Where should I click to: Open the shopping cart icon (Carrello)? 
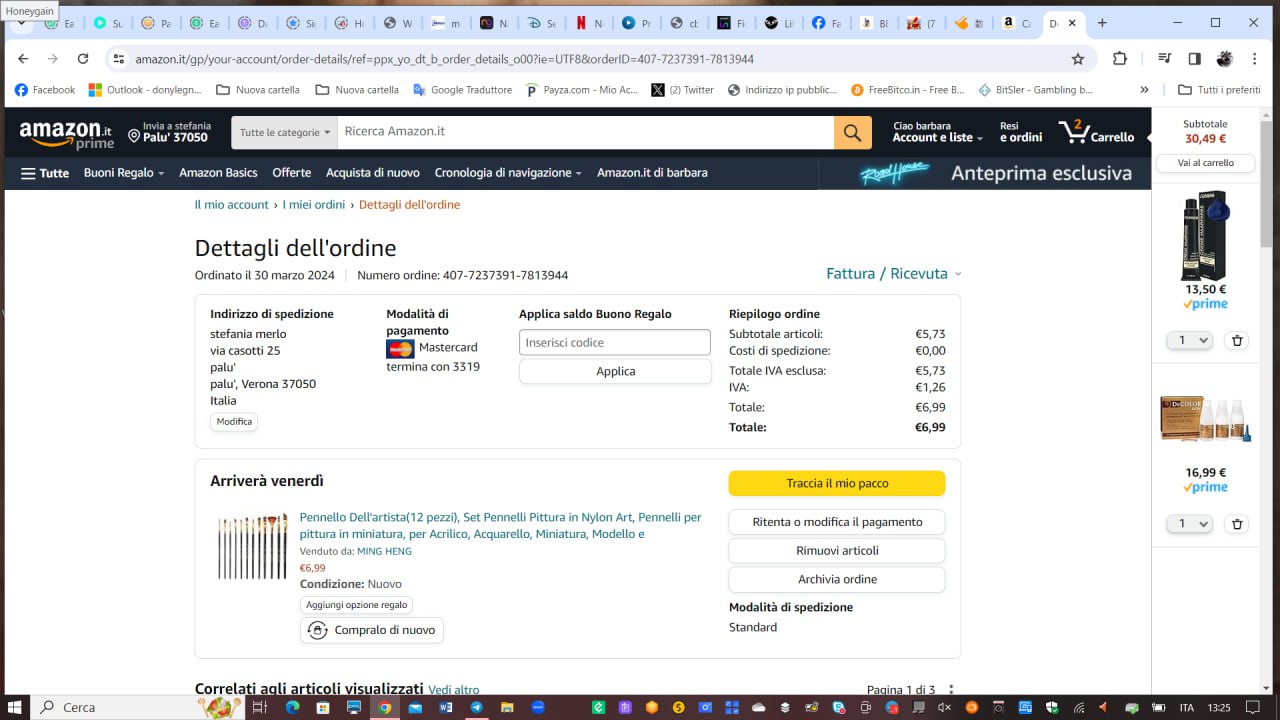pos(1096,132)
